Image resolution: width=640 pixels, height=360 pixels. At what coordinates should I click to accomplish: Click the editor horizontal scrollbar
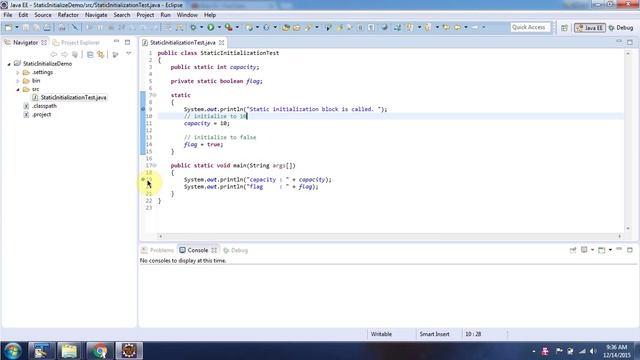click(x=390, y=236)
